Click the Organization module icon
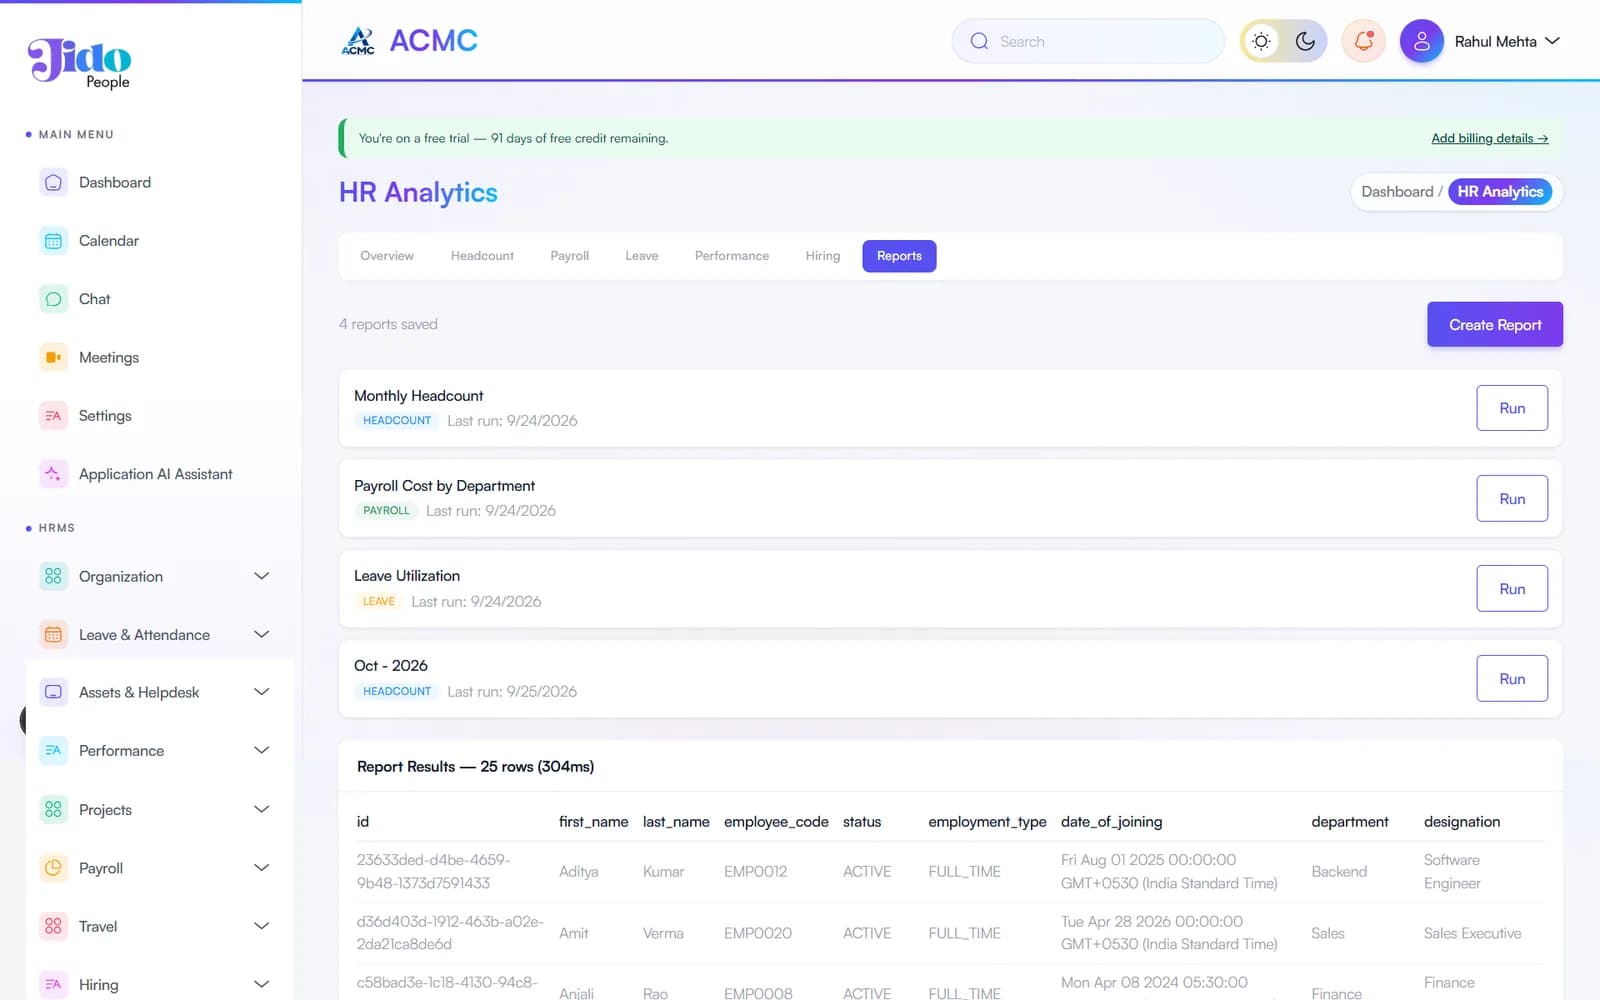1600x1000 pixels. (x=53, y=576)
